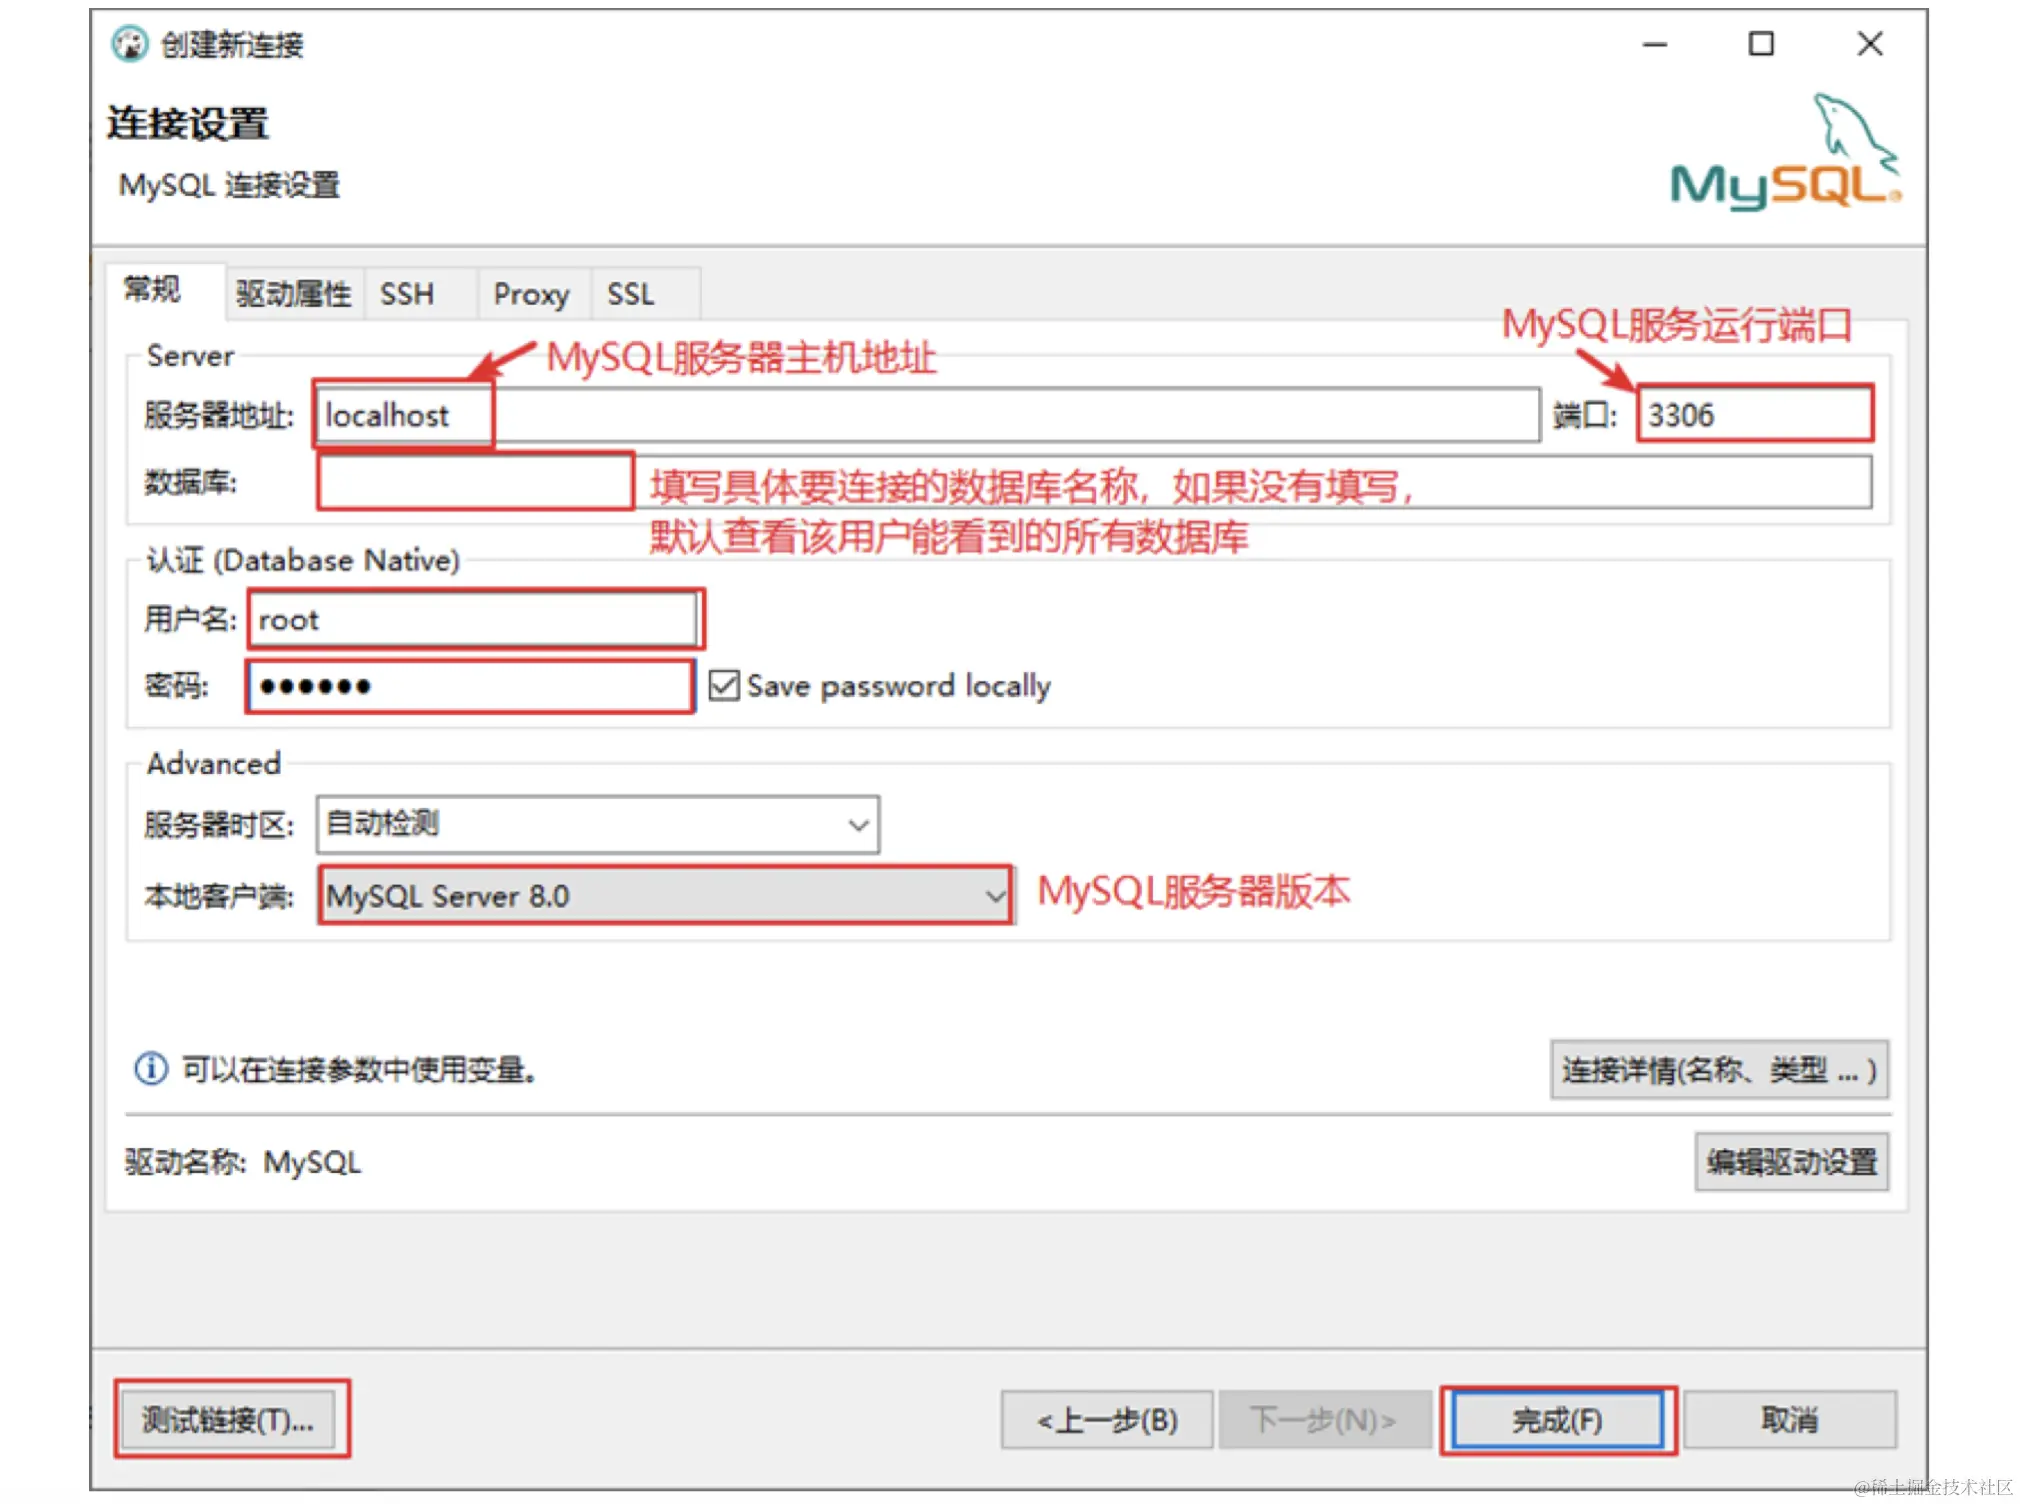This screenshot has height=1504, width=2020.
Task: Click the MySQL dolphin logo
Action: pos(1785,152)
